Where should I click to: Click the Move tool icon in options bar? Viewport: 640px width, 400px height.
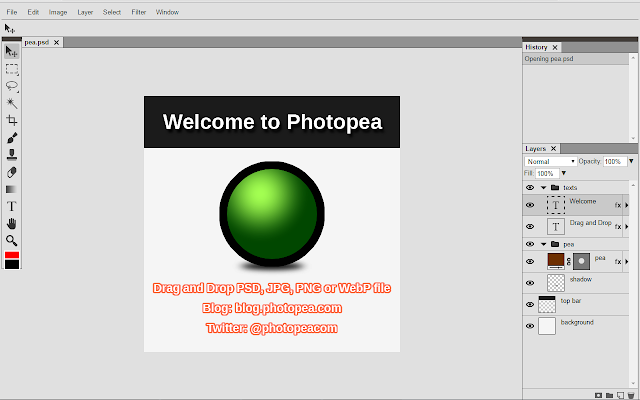pos(9,29)
